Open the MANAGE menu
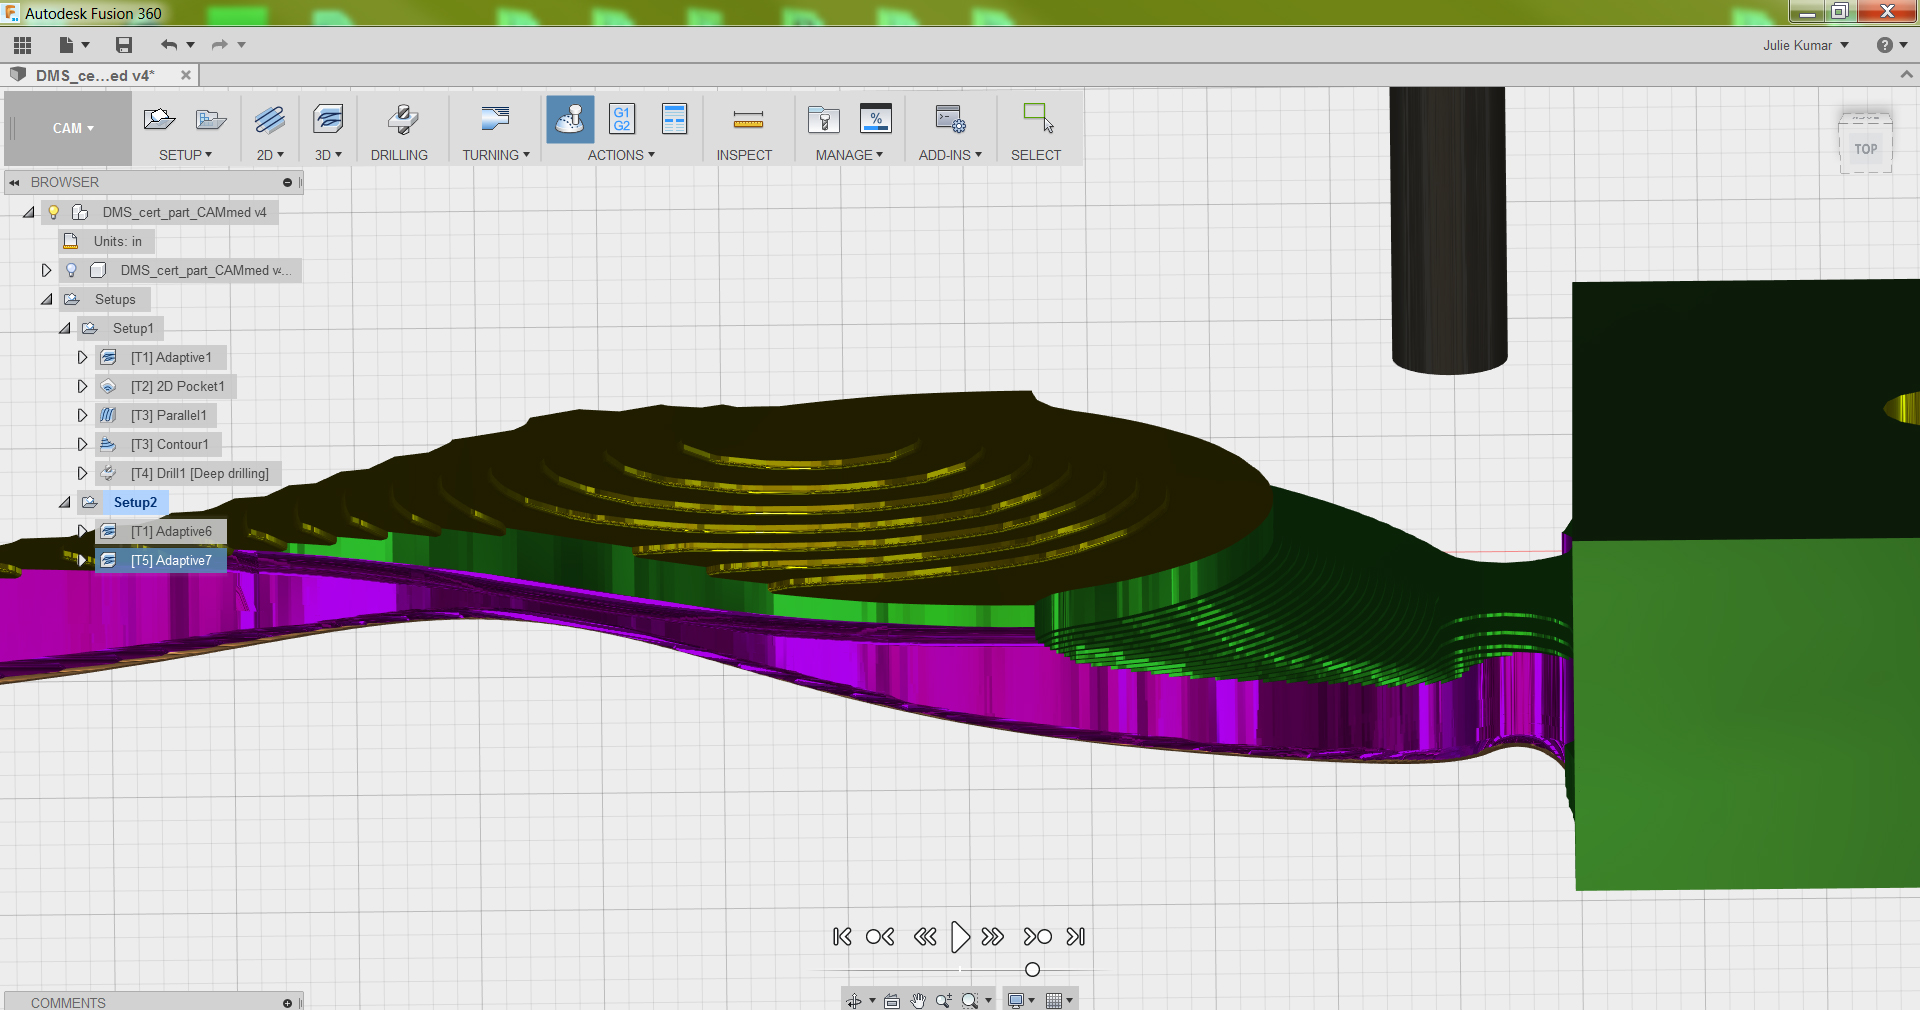 tap(849, 155)
